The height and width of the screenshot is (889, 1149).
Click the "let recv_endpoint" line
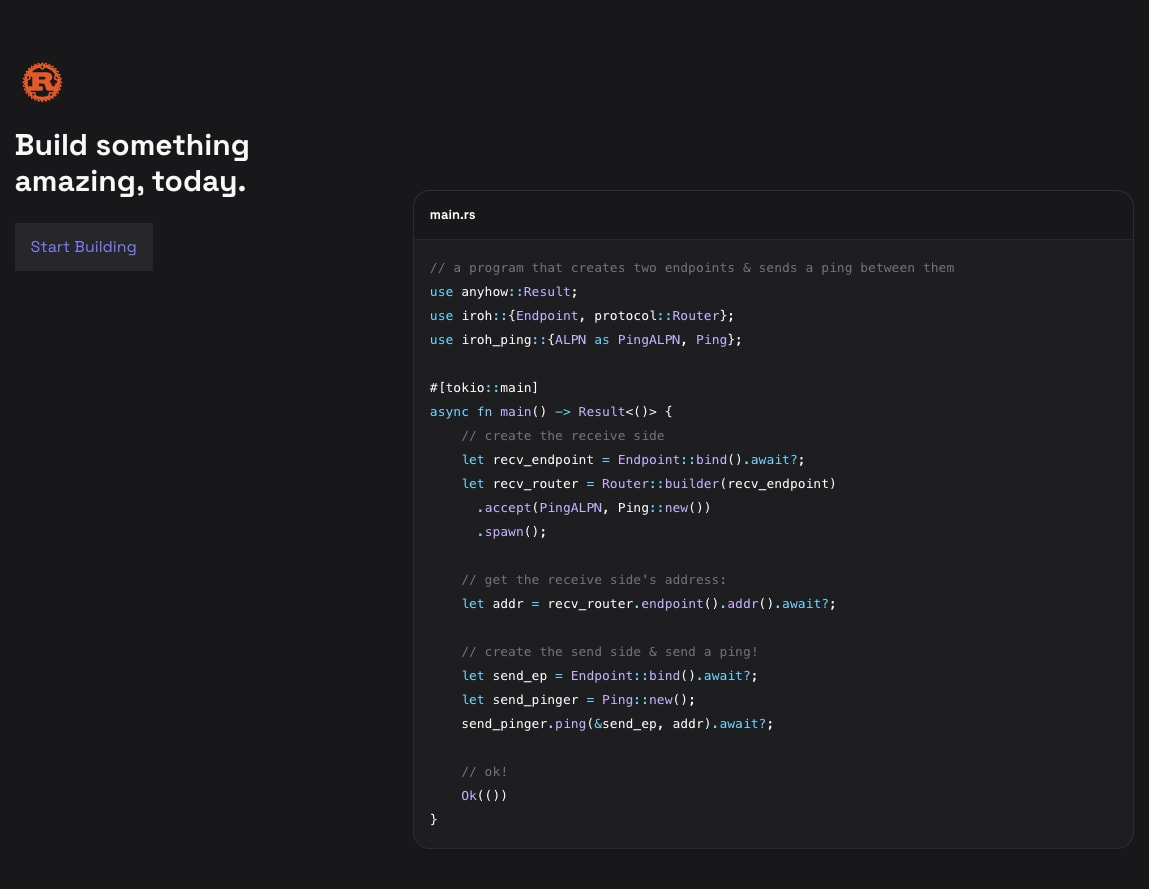coord(633,460)
